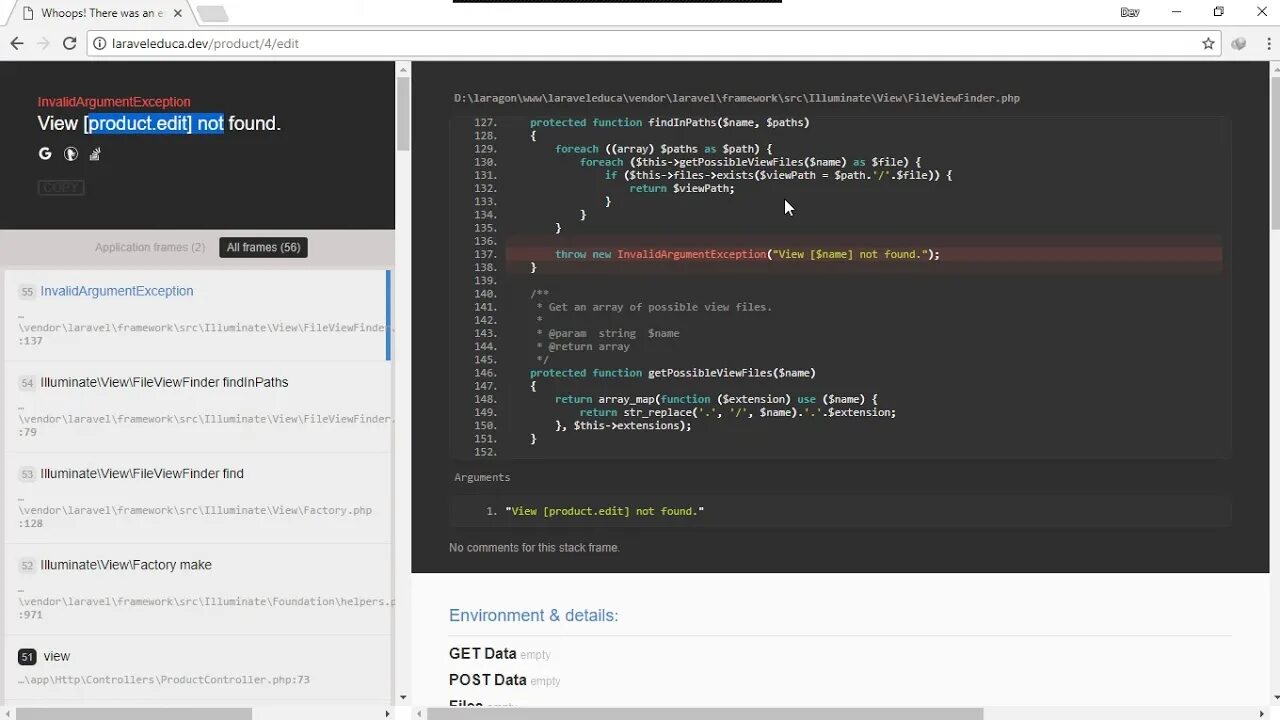Click code line 127 findInPaths declaration
Screen dimensions: 1280x720
[669, 122]
